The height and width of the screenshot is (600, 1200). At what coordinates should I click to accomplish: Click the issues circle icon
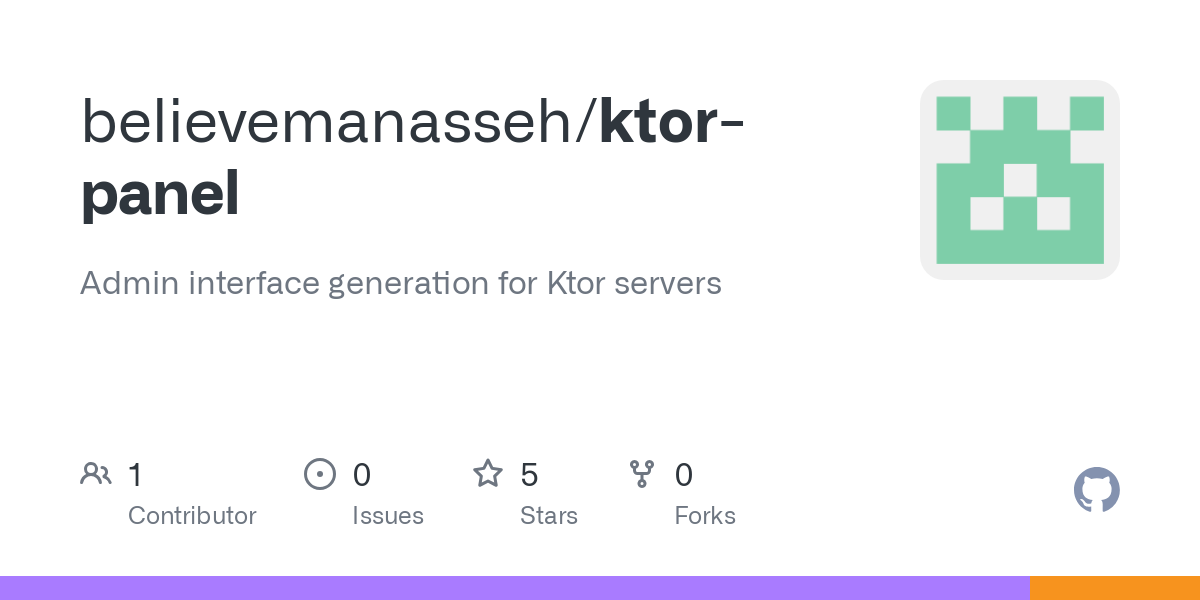click(319, 474)
